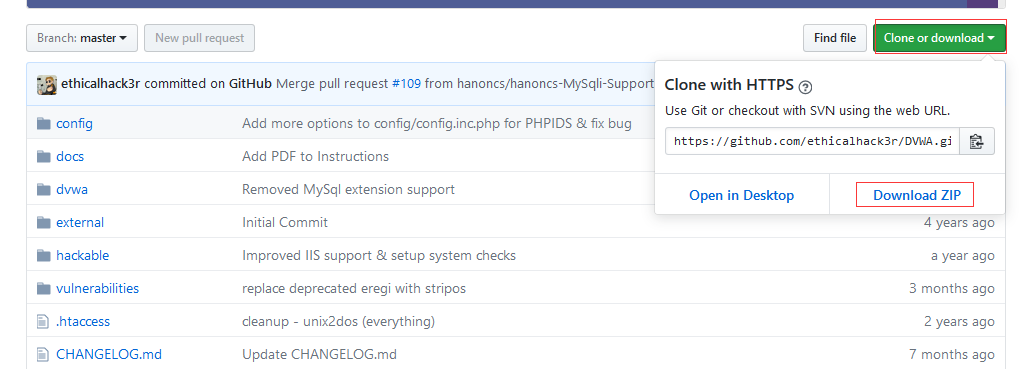Screen dimensions: 1029x369
Task: Copy clone URL with the clipboard icon
Action: point(976,141)
